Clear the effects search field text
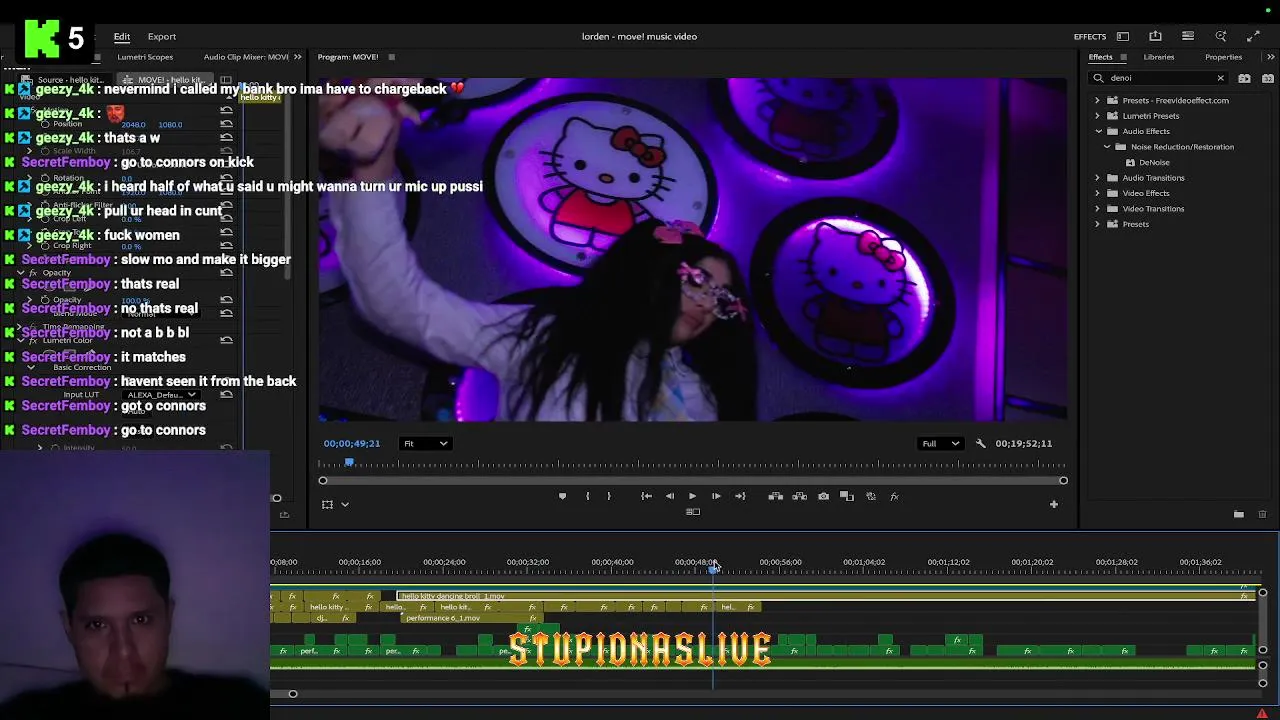1280x720 pixels. click(x=1220, y=78)
